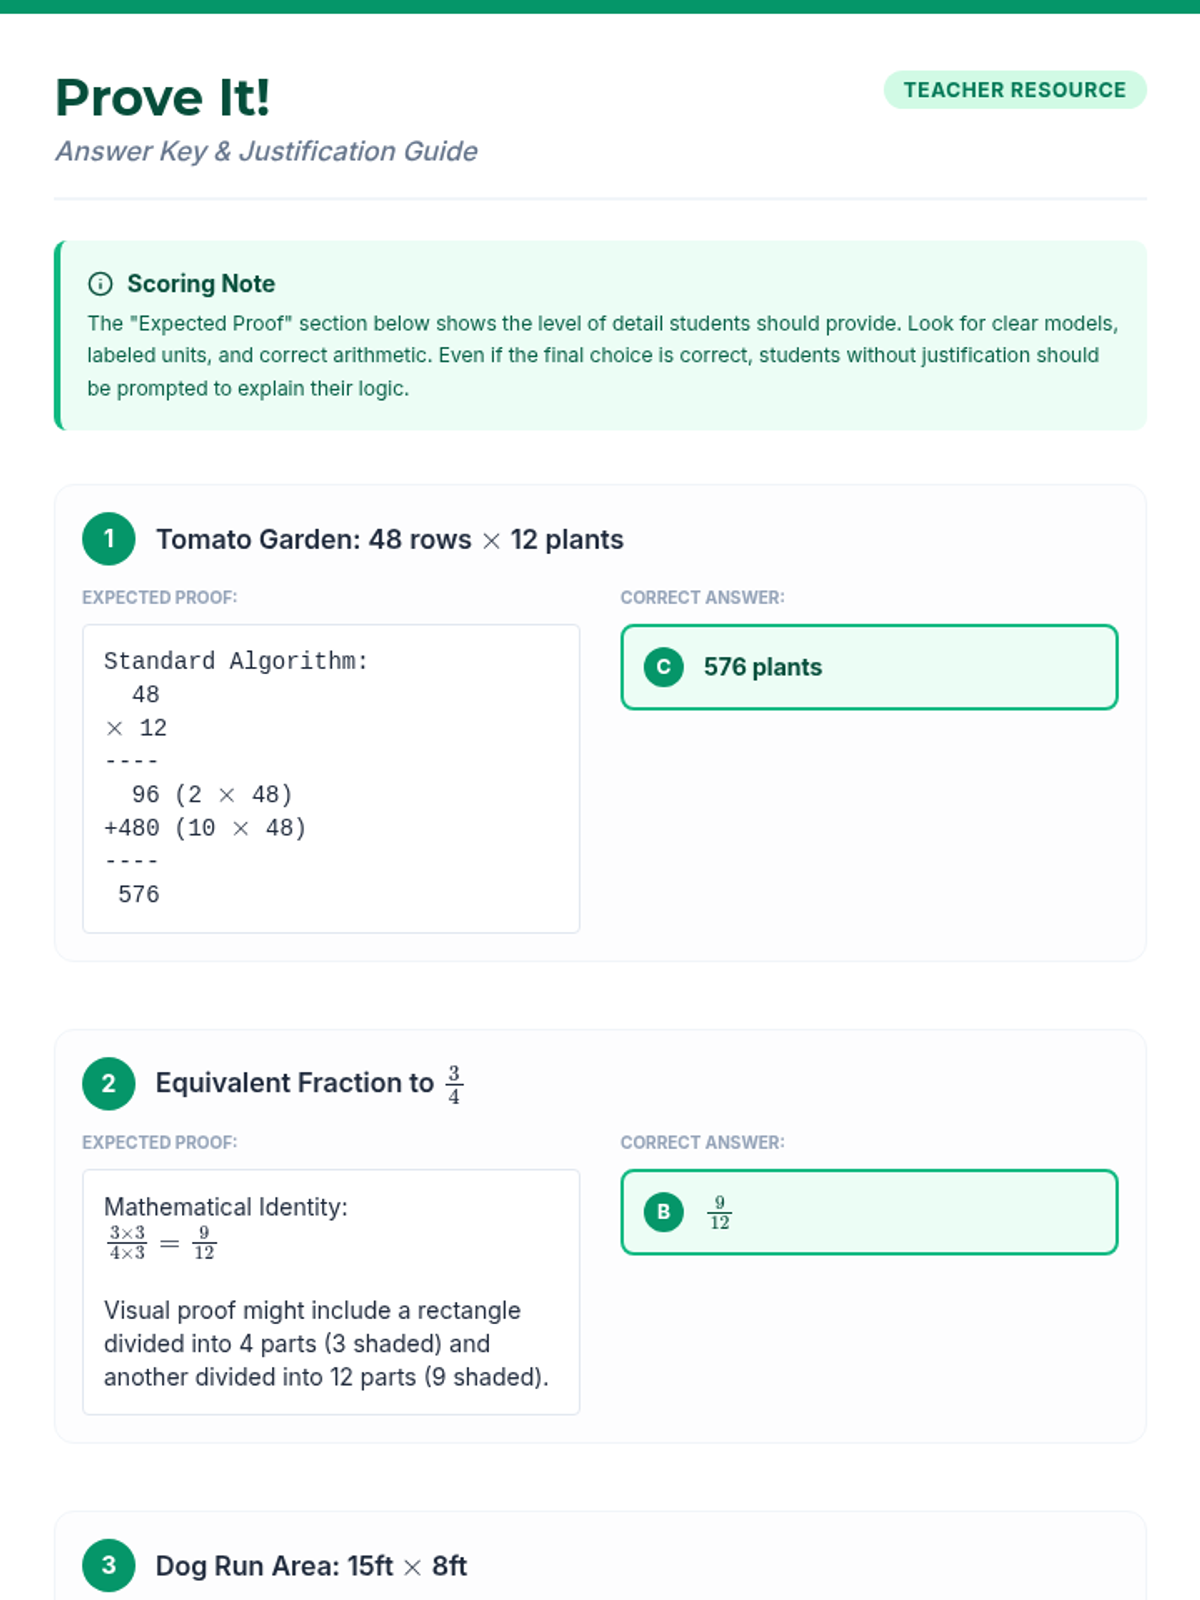This screenshot has width=1200, height=1600.
Task: Click the Dog Run Area question heading
Action: pos(311,1566)
